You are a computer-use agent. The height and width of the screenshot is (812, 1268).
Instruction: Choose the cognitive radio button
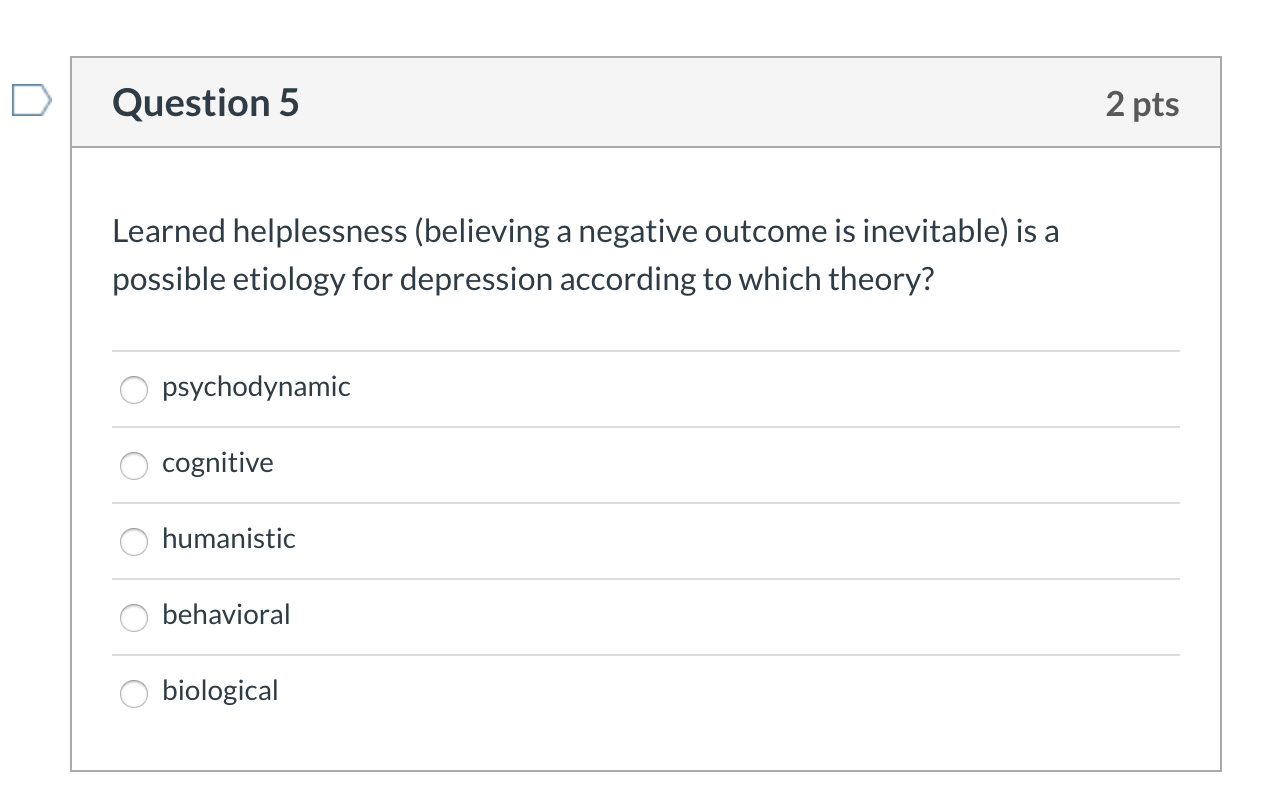tap(134, 465)
